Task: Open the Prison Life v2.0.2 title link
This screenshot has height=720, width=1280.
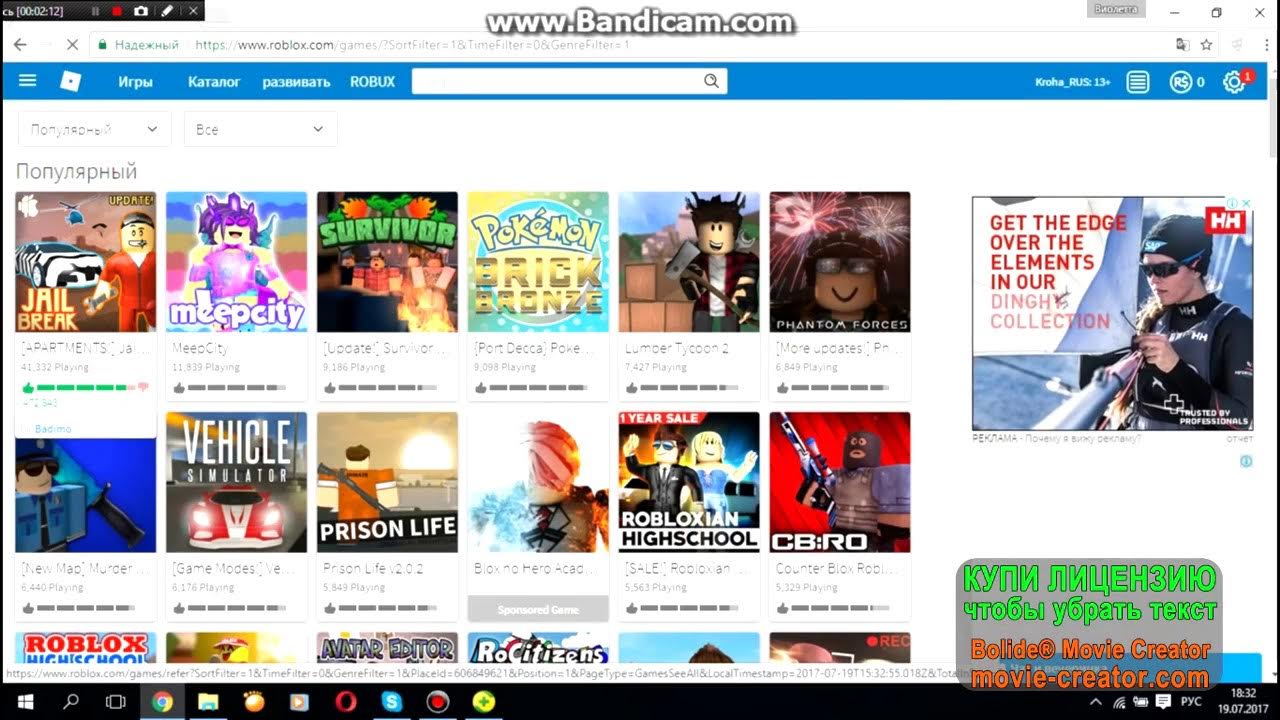Action: pos(373,568)
